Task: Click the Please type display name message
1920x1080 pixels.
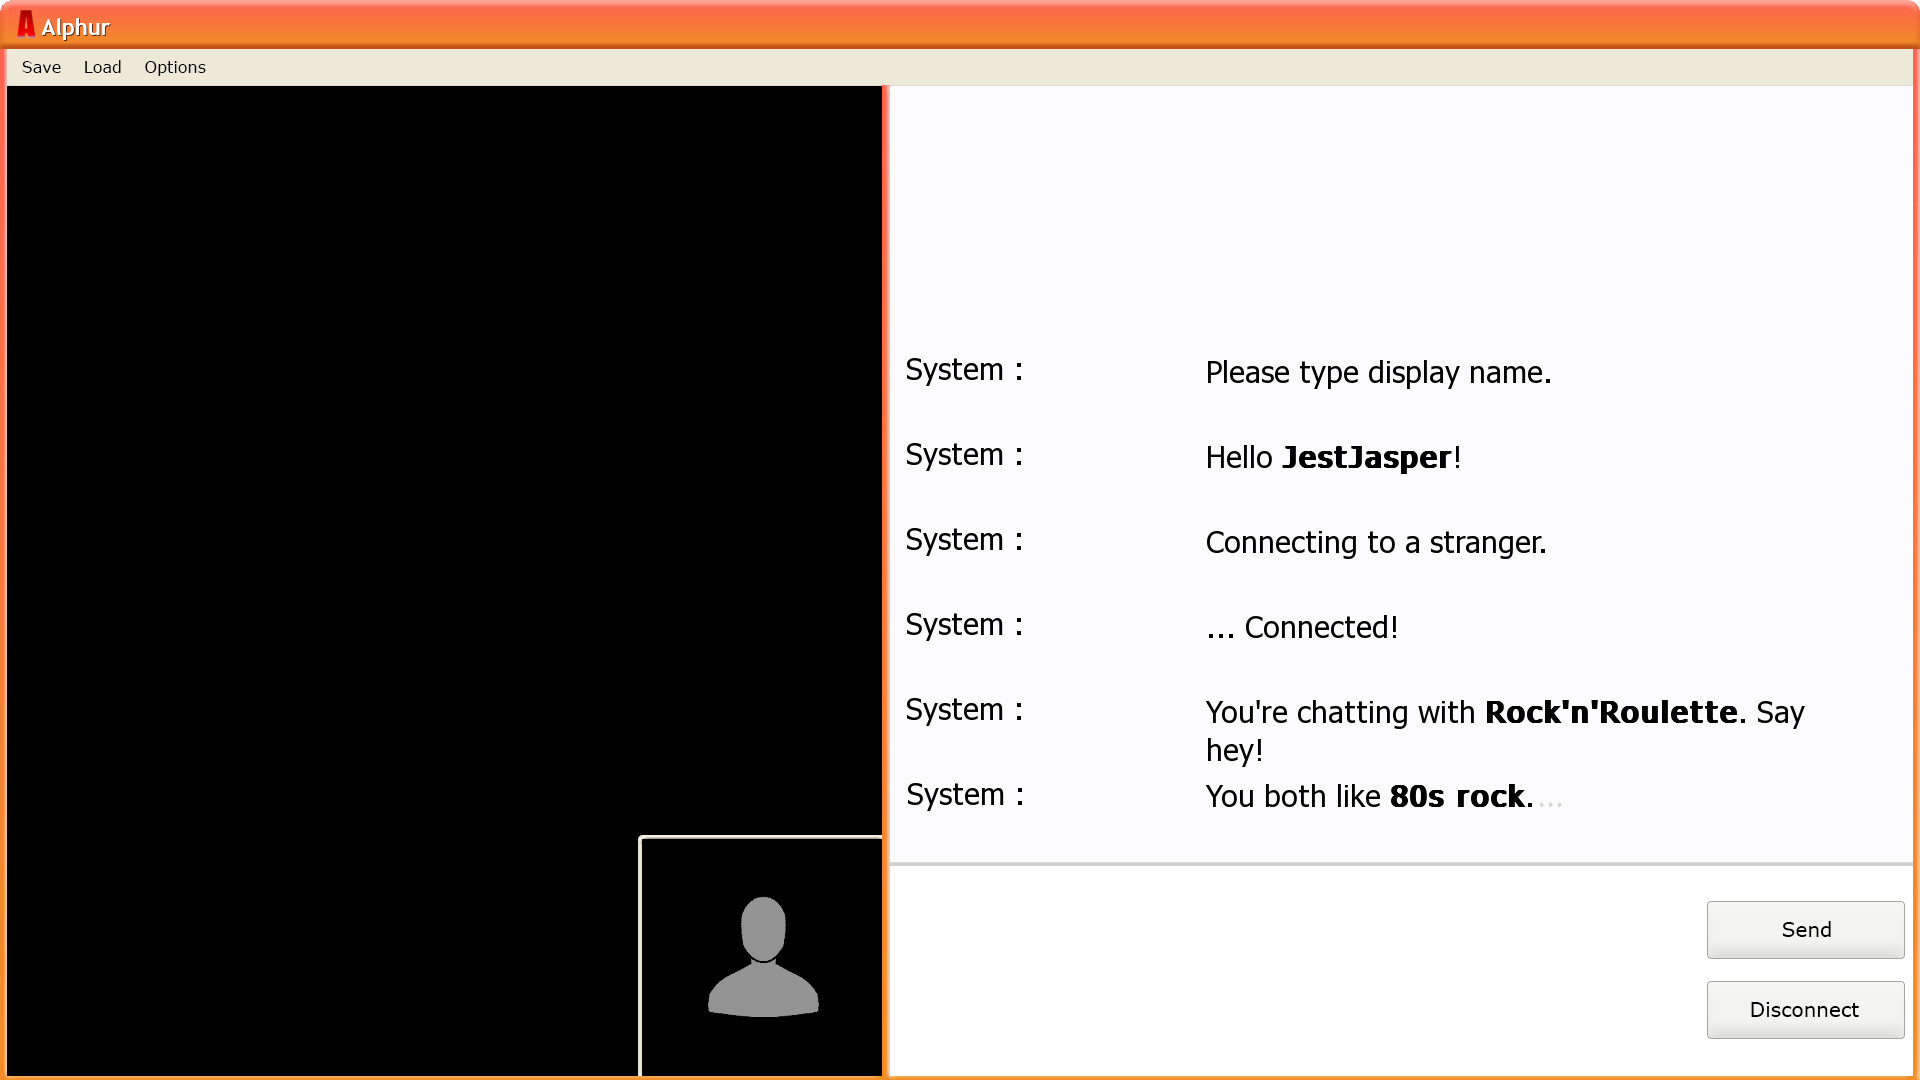Action: pyautogui.click(x=1378, y=372)
